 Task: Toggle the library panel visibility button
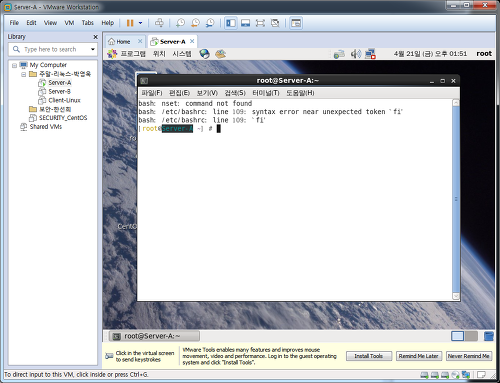(231, 23)
